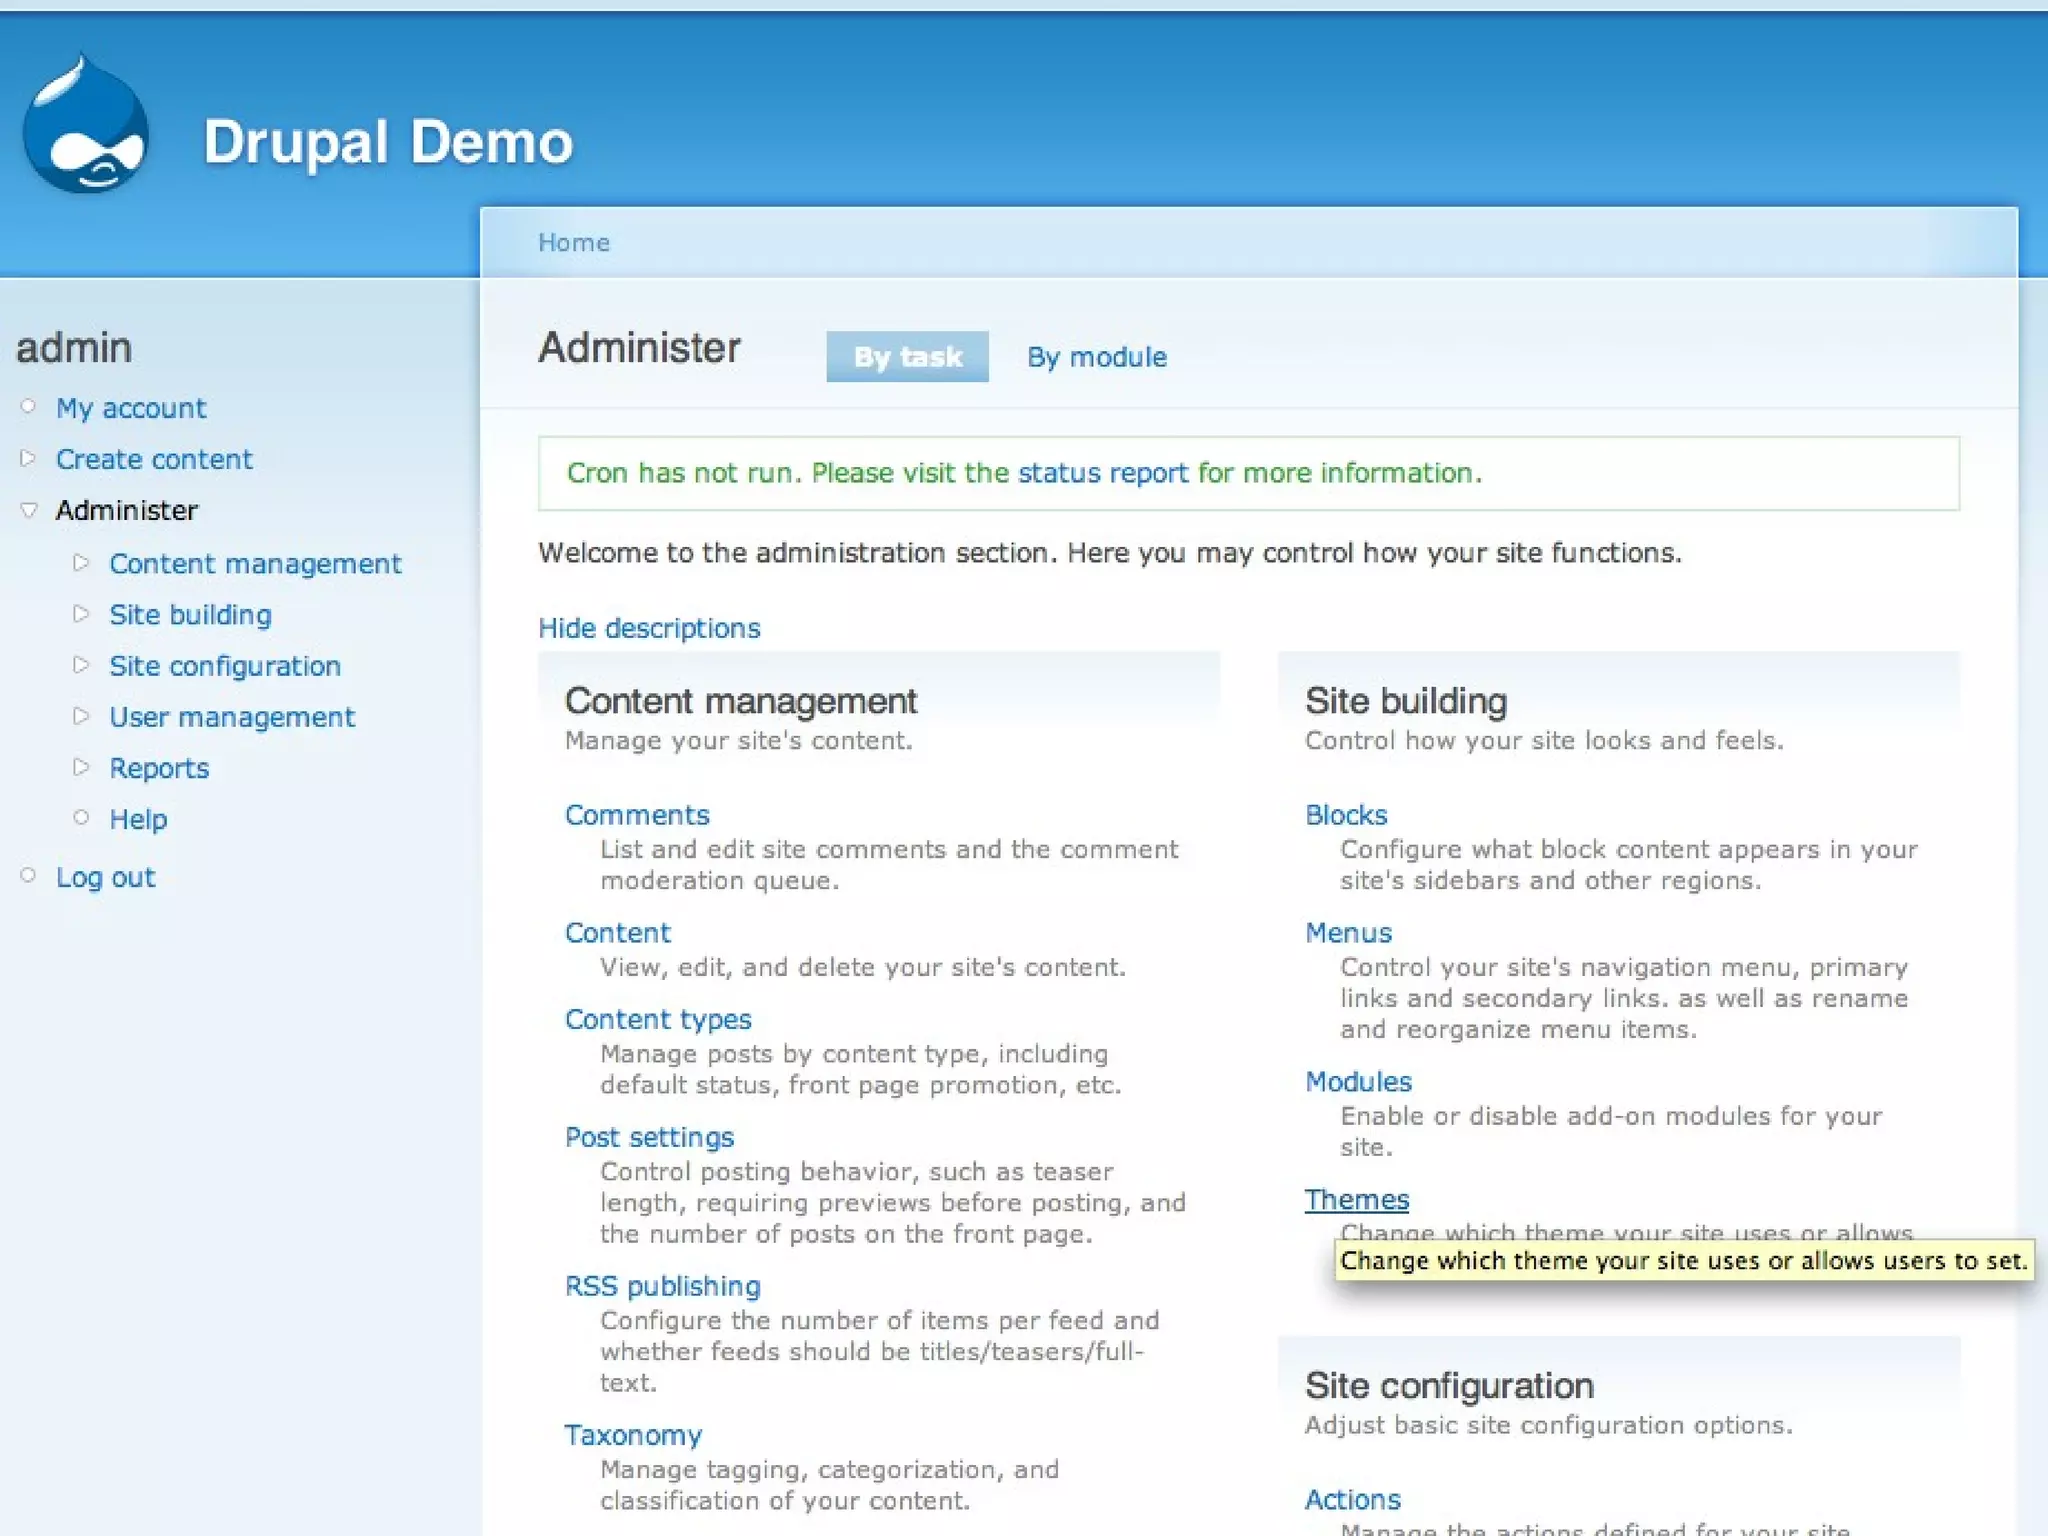2048x1536 pixels.
Task: Switch to the By module tab
Action: [1096, 357]
